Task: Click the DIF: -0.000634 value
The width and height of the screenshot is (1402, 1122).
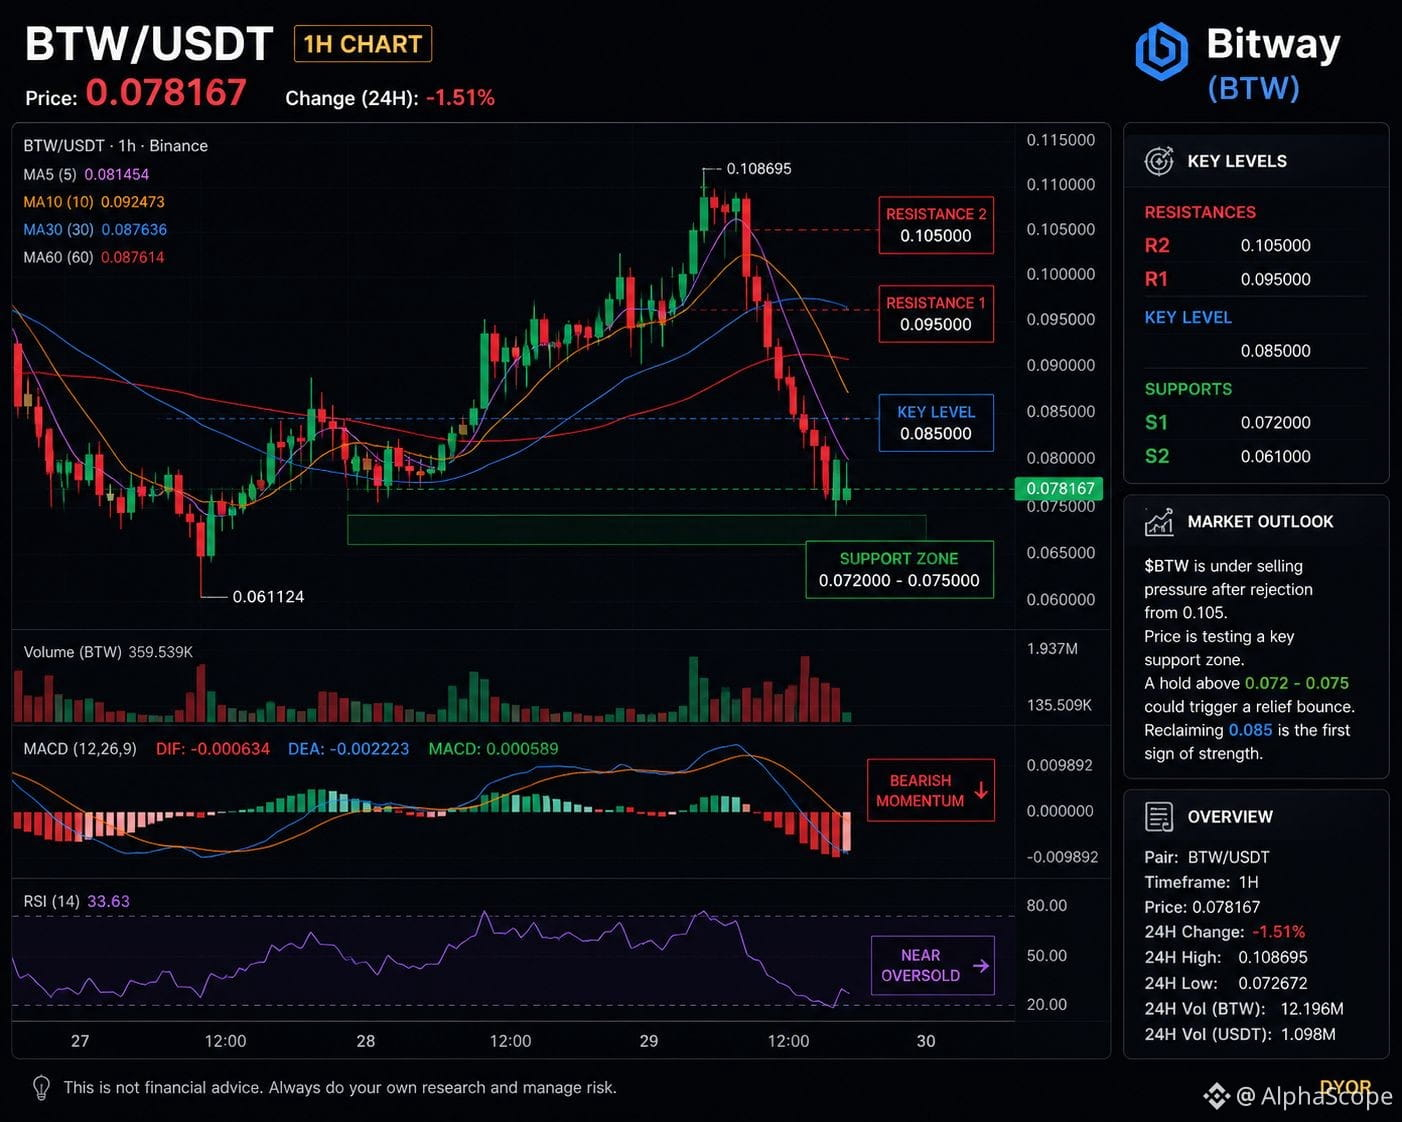Action: coord(213,749)
